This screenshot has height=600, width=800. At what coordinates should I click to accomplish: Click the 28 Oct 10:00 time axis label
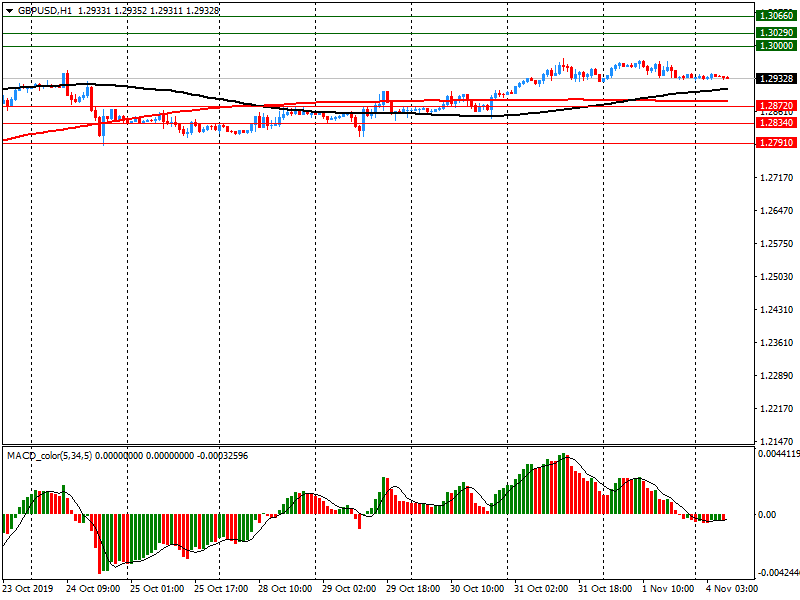(x=286, y=589)
